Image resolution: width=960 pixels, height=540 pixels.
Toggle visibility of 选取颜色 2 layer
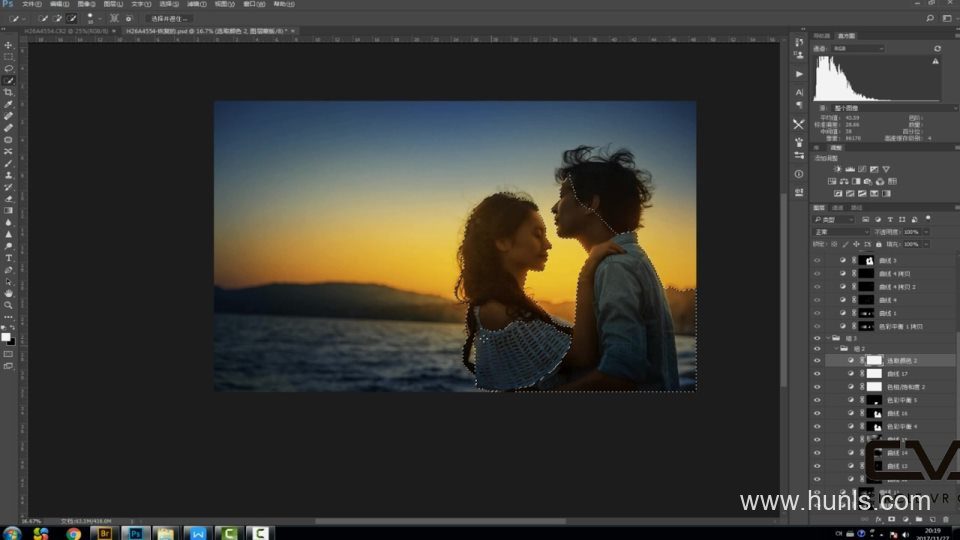(817, 360)
